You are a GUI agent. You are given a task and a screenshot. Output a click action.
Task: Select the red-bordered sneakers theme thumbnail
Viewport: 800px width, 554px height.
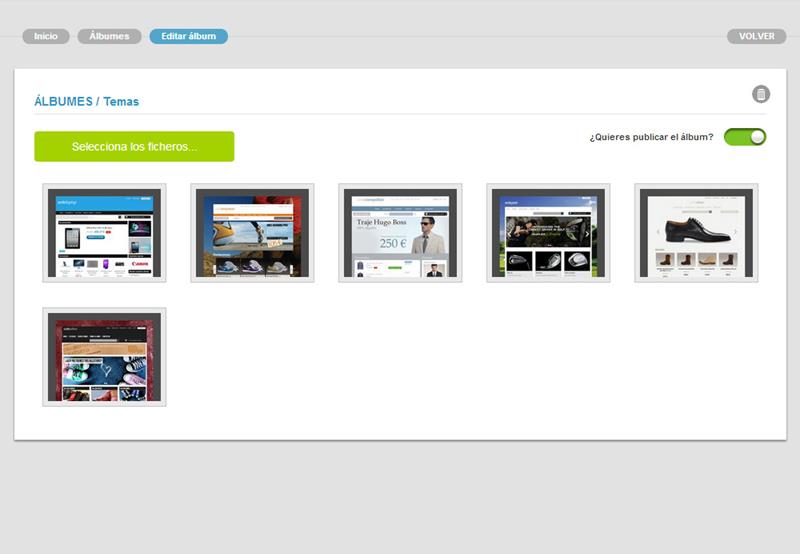[x=104, y=357]
